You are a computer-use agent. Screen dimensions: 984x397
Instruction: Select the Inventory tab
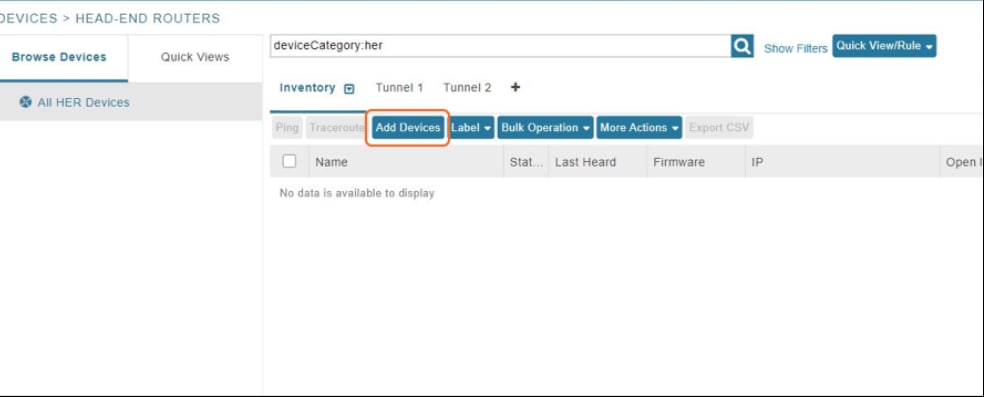(308, 88)
